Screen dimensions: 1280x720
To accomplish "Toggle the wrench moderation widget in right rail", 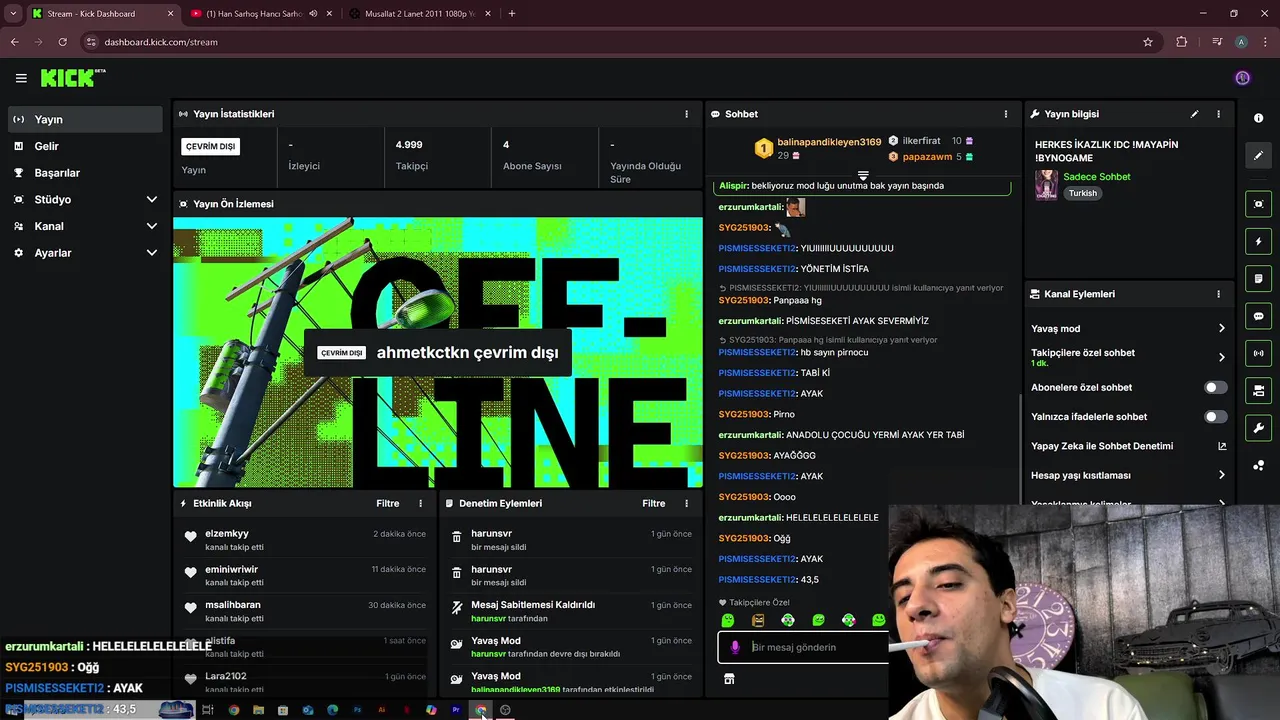I will click(1258, 428).
